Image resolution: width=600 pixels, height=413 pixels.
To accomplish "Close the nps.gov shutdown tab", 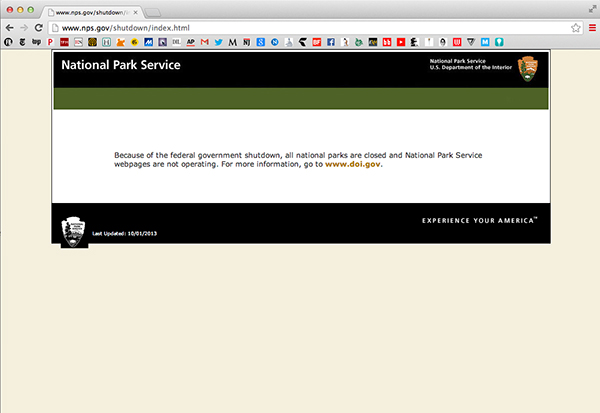I will 135,12.
